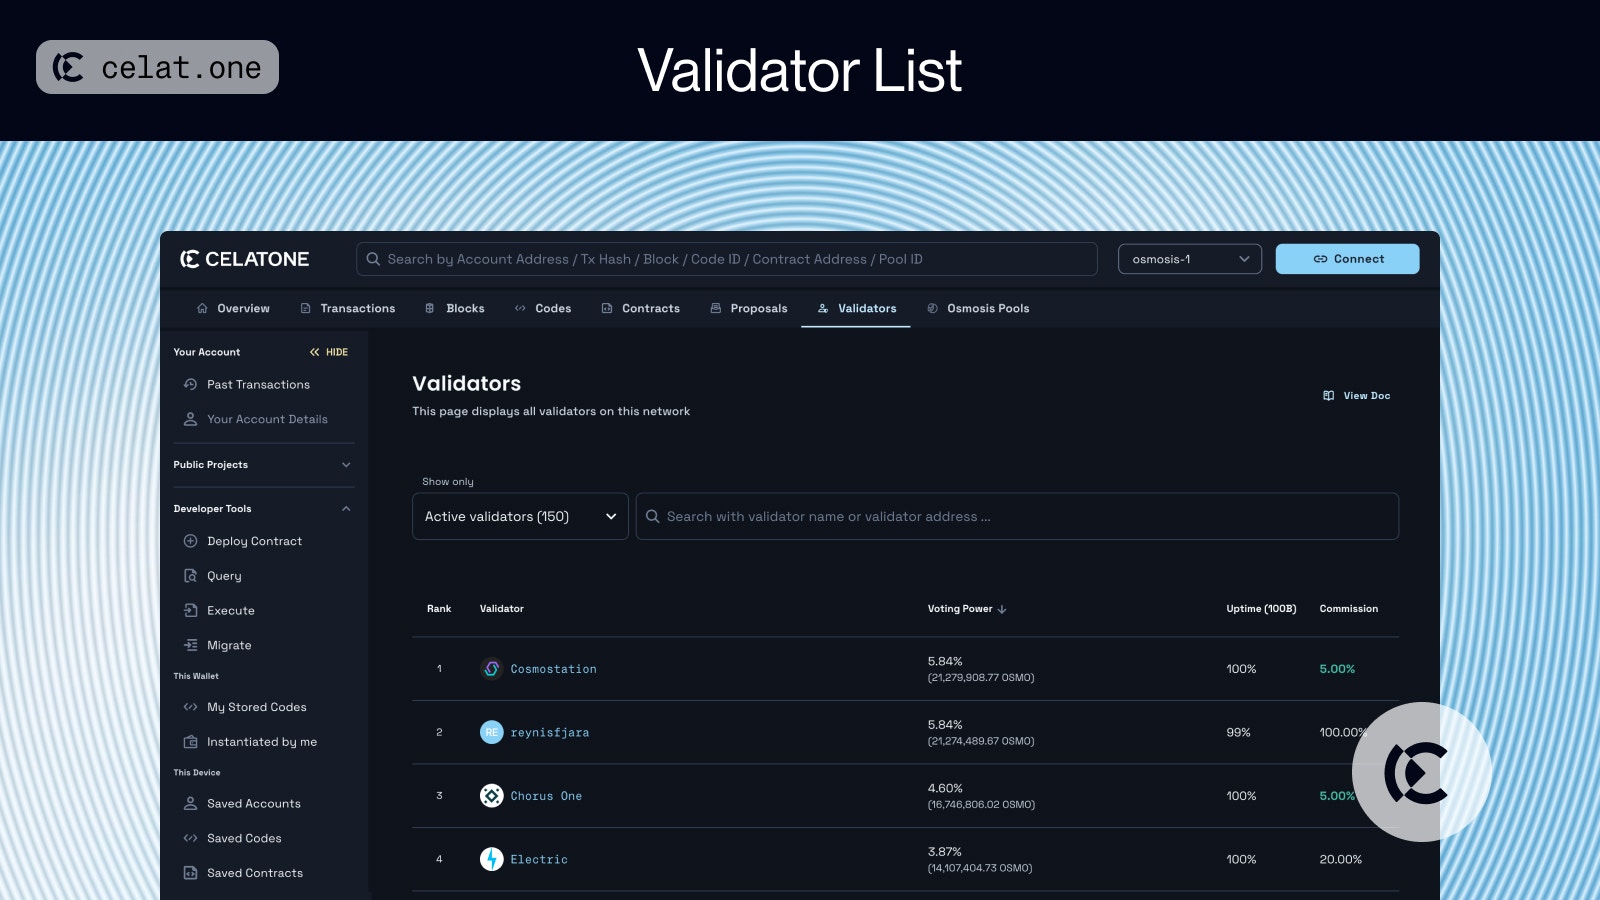
Task: Click the Past Transactions history icon
Action: tap(190, 384)
